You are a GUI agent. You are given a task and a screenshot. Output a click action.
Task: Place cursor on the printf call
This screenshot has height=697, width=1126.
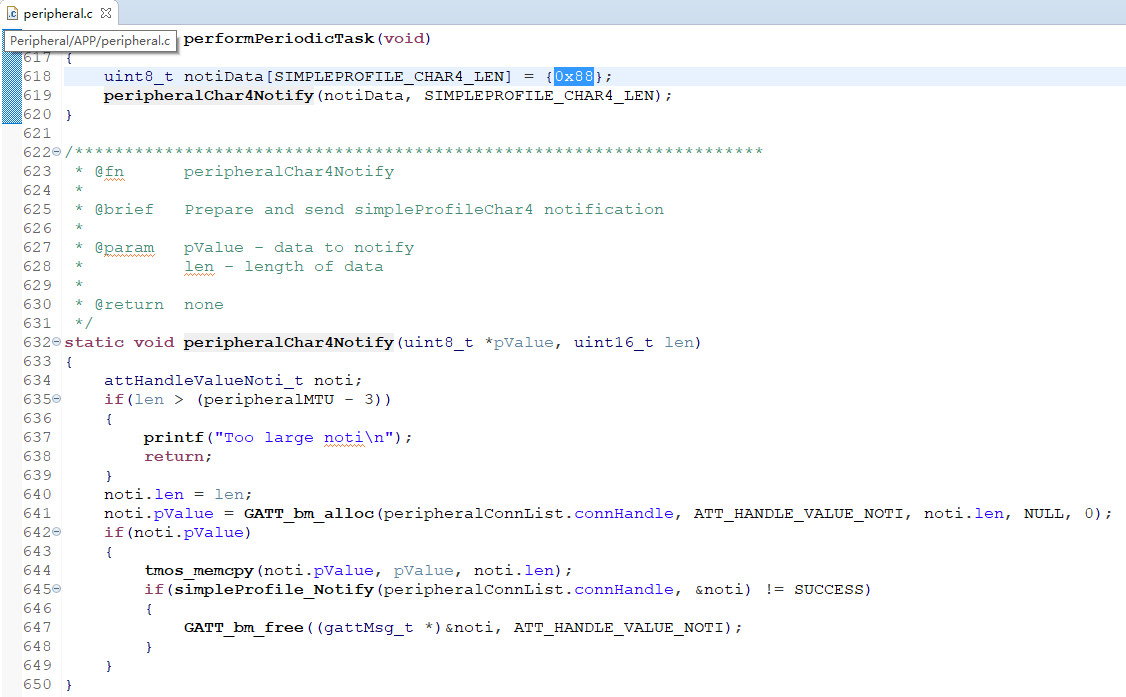169,437
